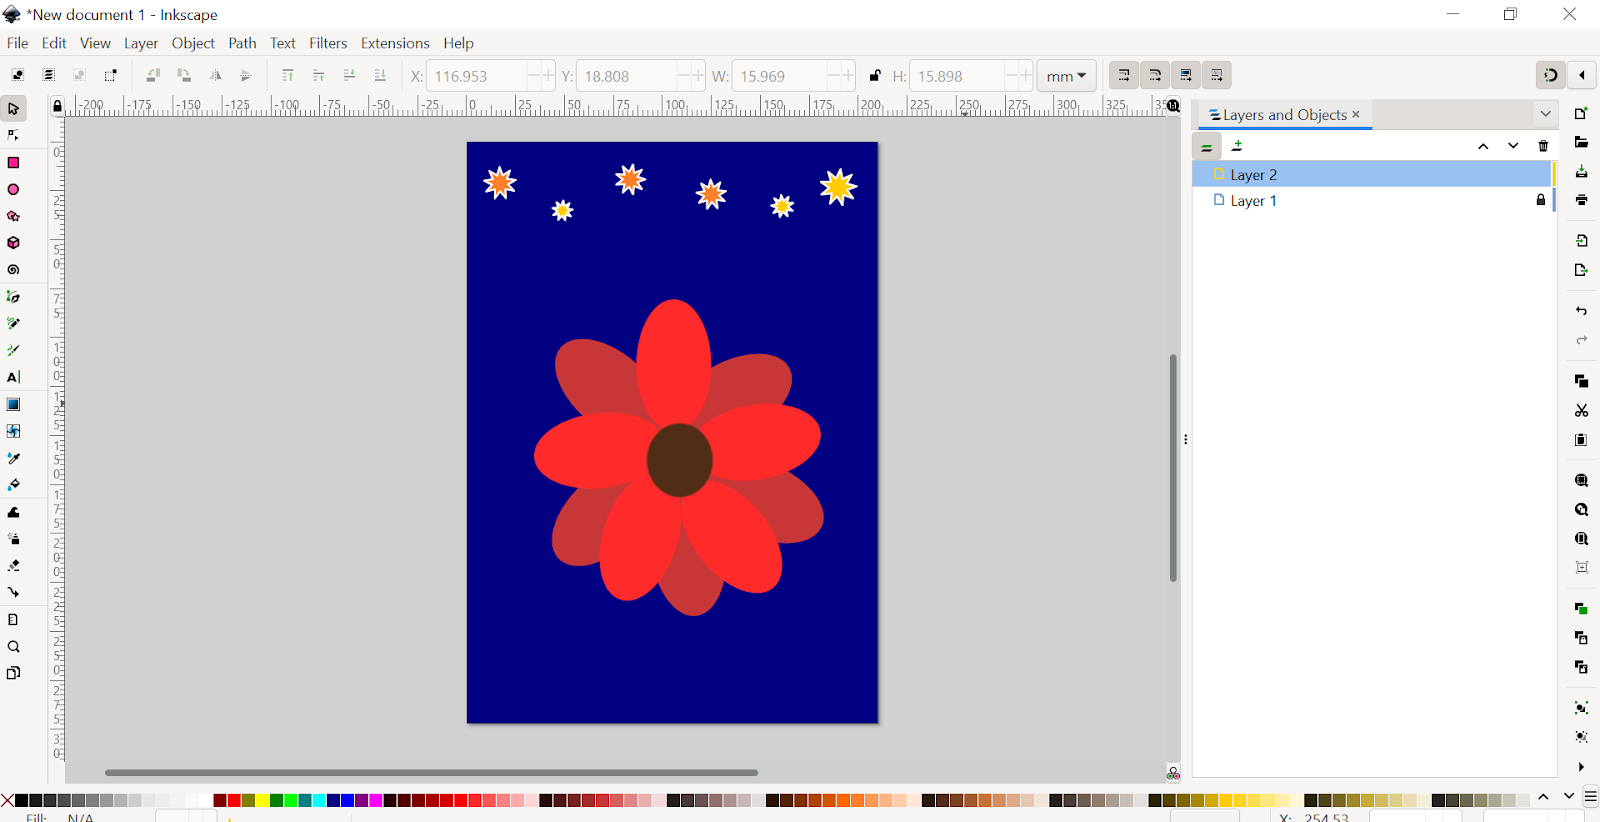Image resolution: width=1600 pixels, height=822 pixels.
Task: Open the Object menu
Action: tap(193, 43)
